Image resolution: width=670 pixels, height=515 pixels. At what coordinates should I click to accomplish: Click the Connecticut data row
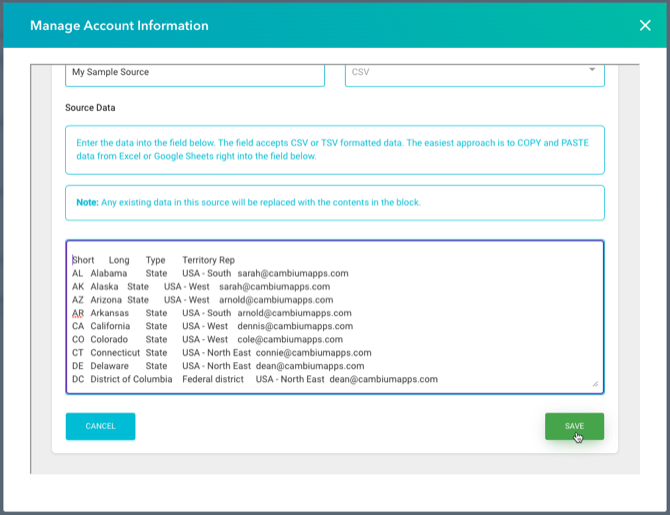click(x=221, y=353)
